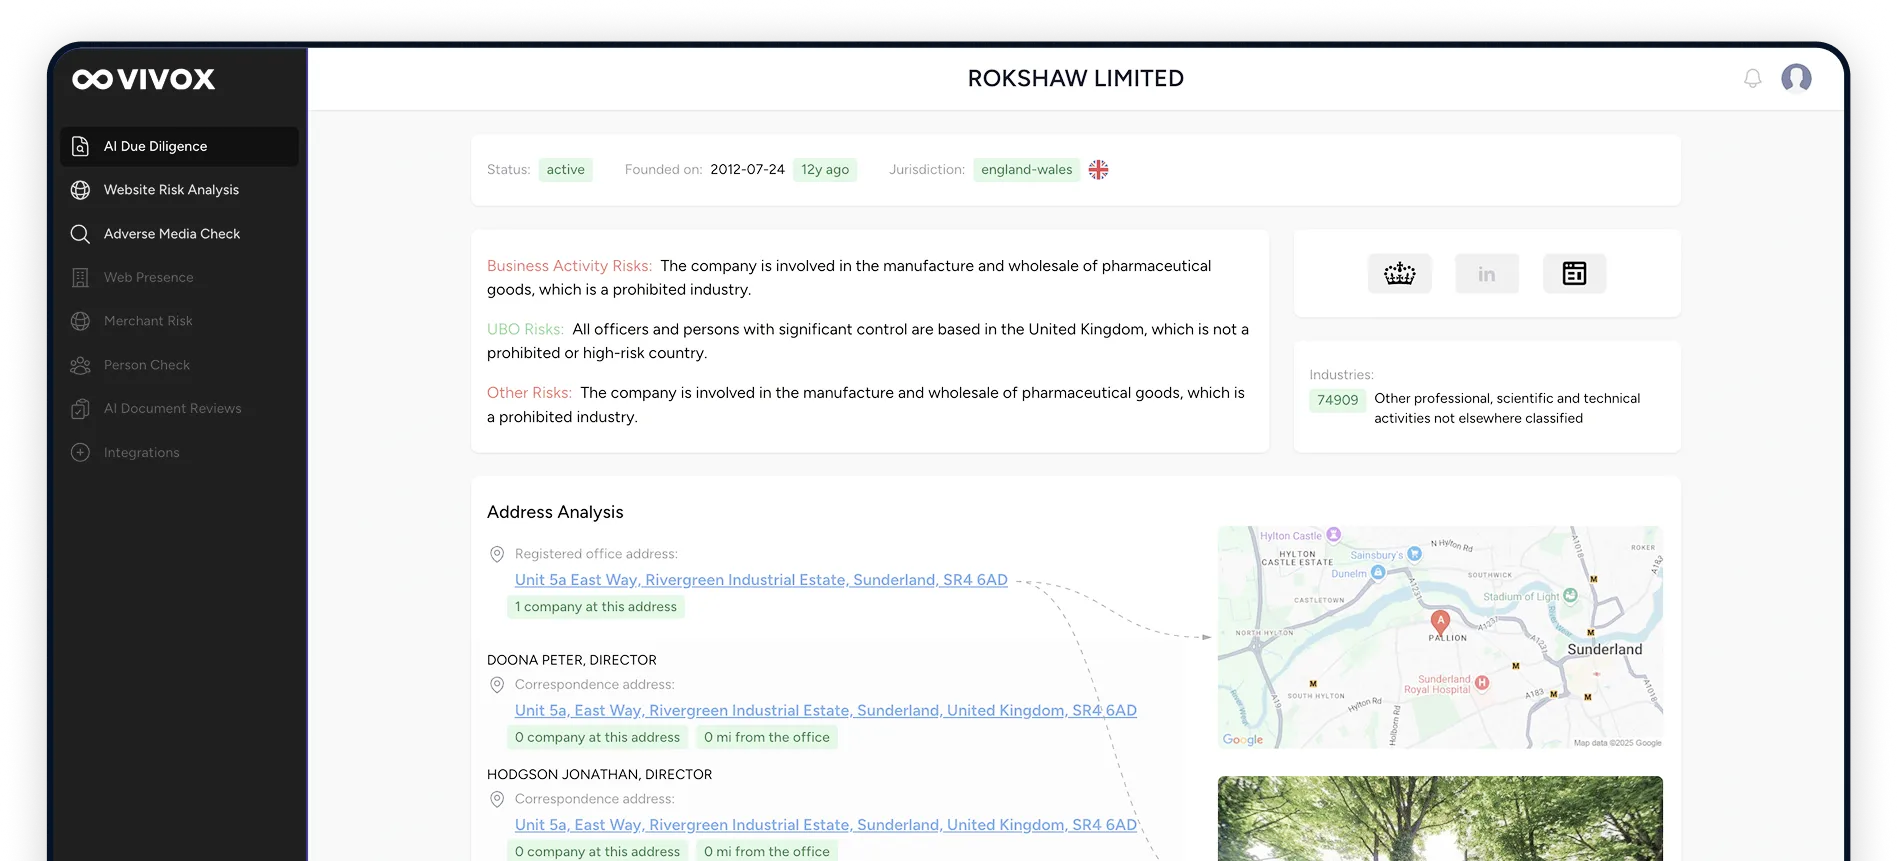This screenshot has width=1898, height=861.
Task: Click the DOONA PETER, DIRECTOR name
Action: 572,660
